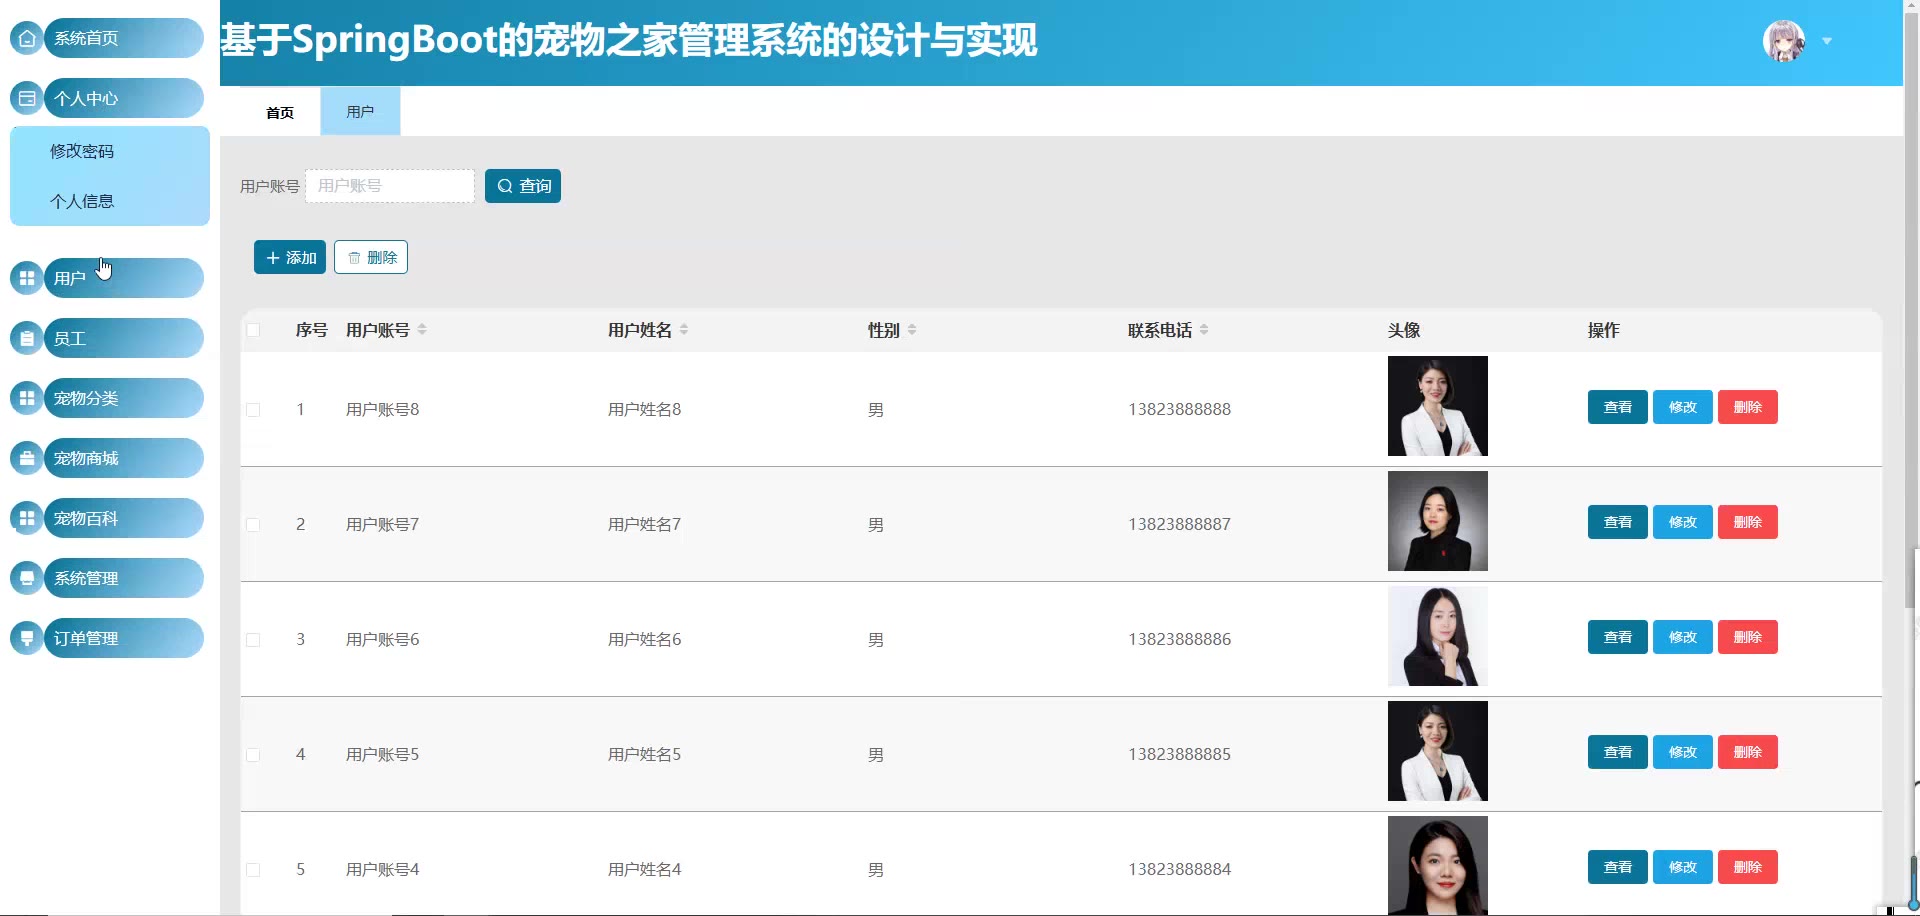Click the 查询 search button
Screen dimensions: 1920x916
[523, 186]
